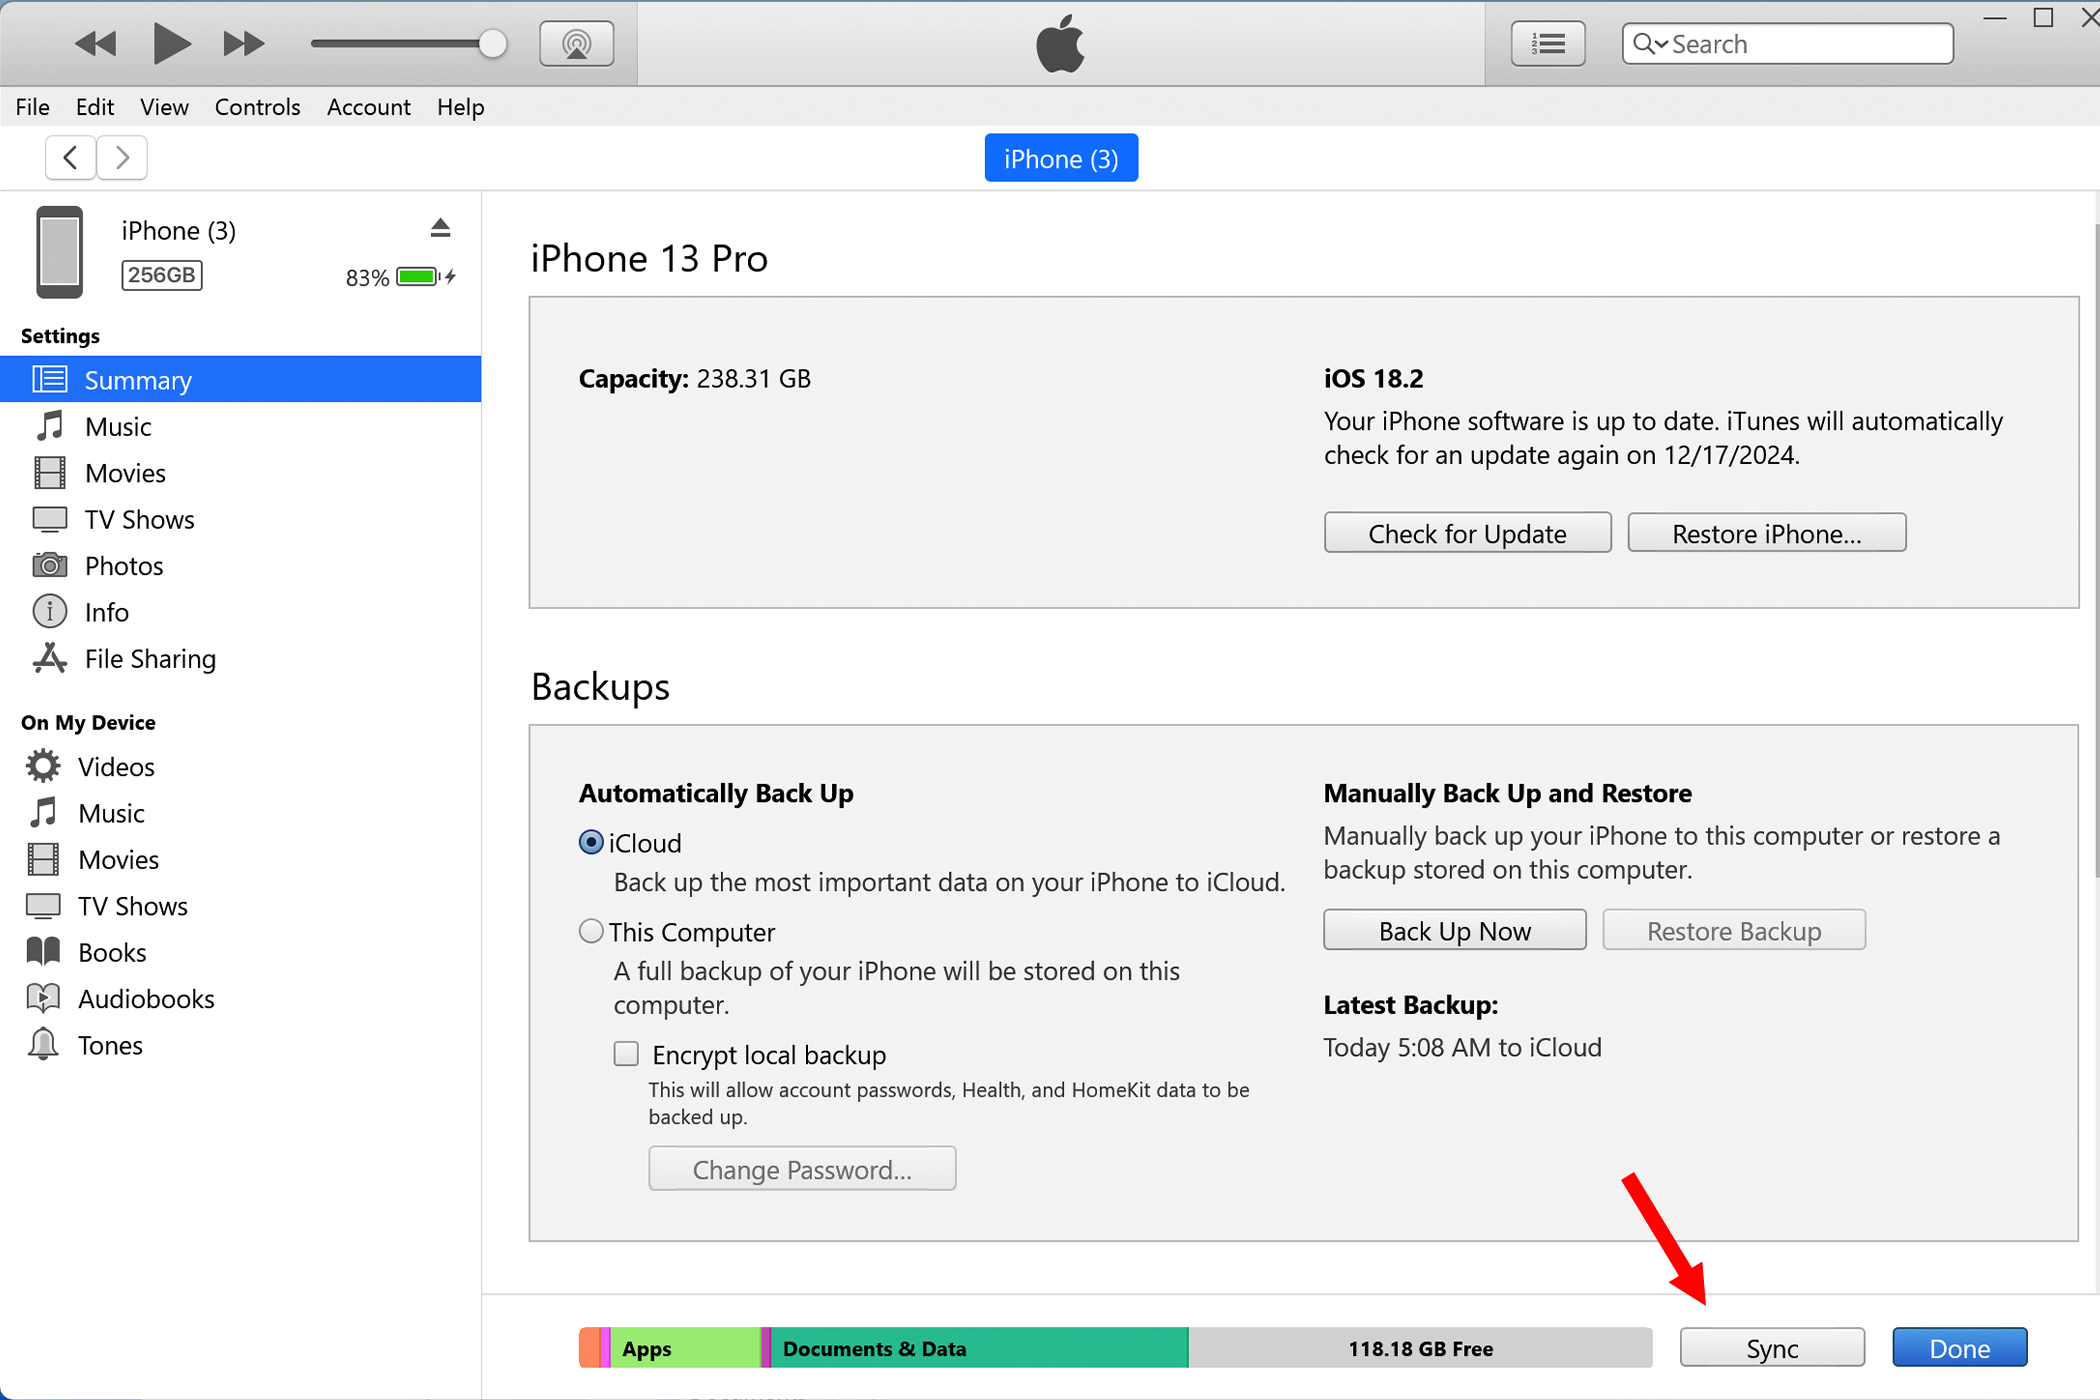Go forward with the right chevron
This screenshot has width=2100, height=1400.
coord(122,158)
